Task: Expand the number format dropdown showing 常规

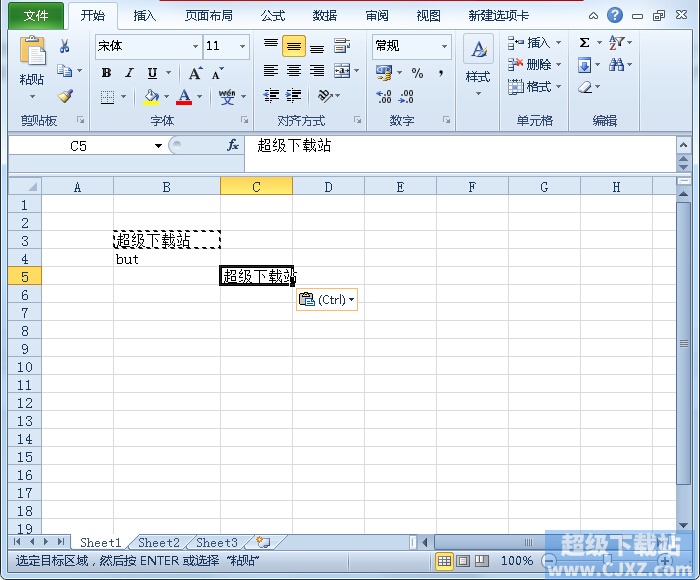Action: click(444, 46)
